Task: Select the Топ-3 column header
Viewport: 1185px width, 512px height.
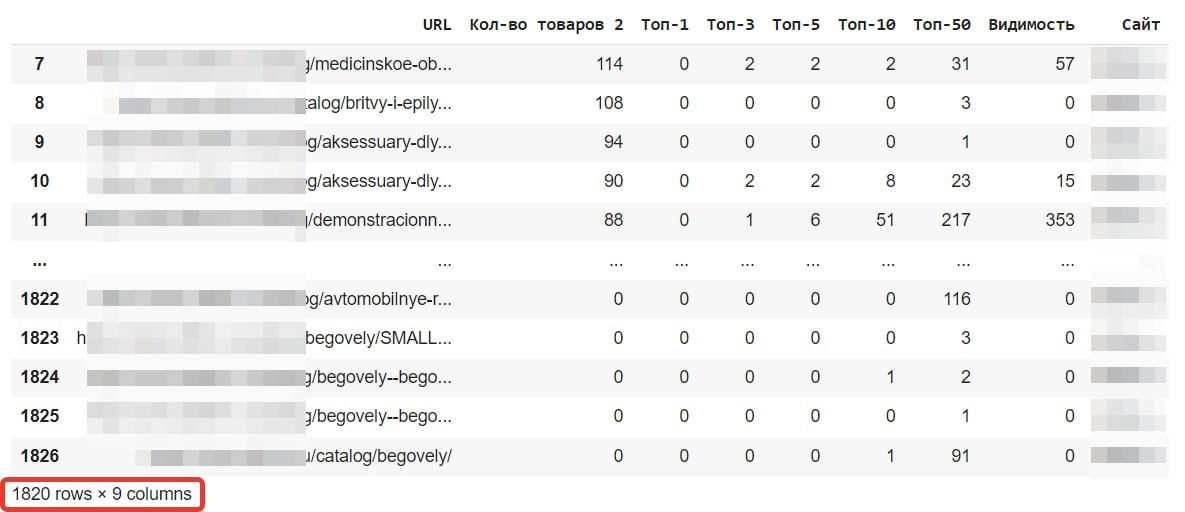Action: point(731,24)
